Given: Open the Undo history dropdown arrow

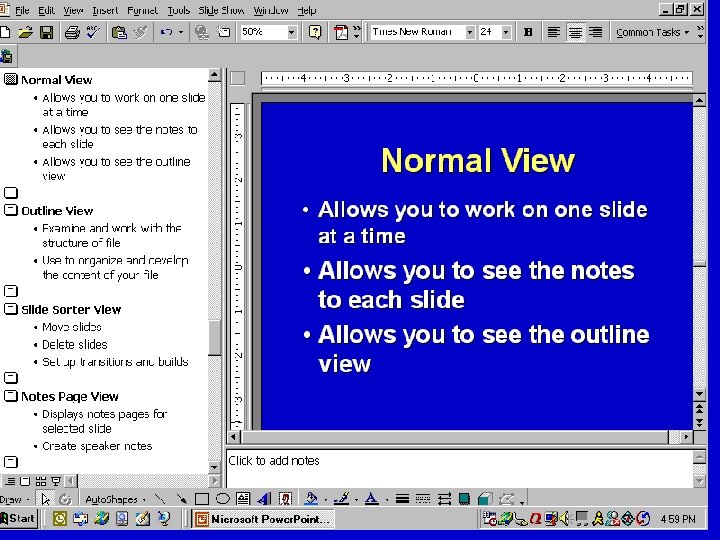Looking at the screenshot, I should pyautogui.click(x=180, y=32).
